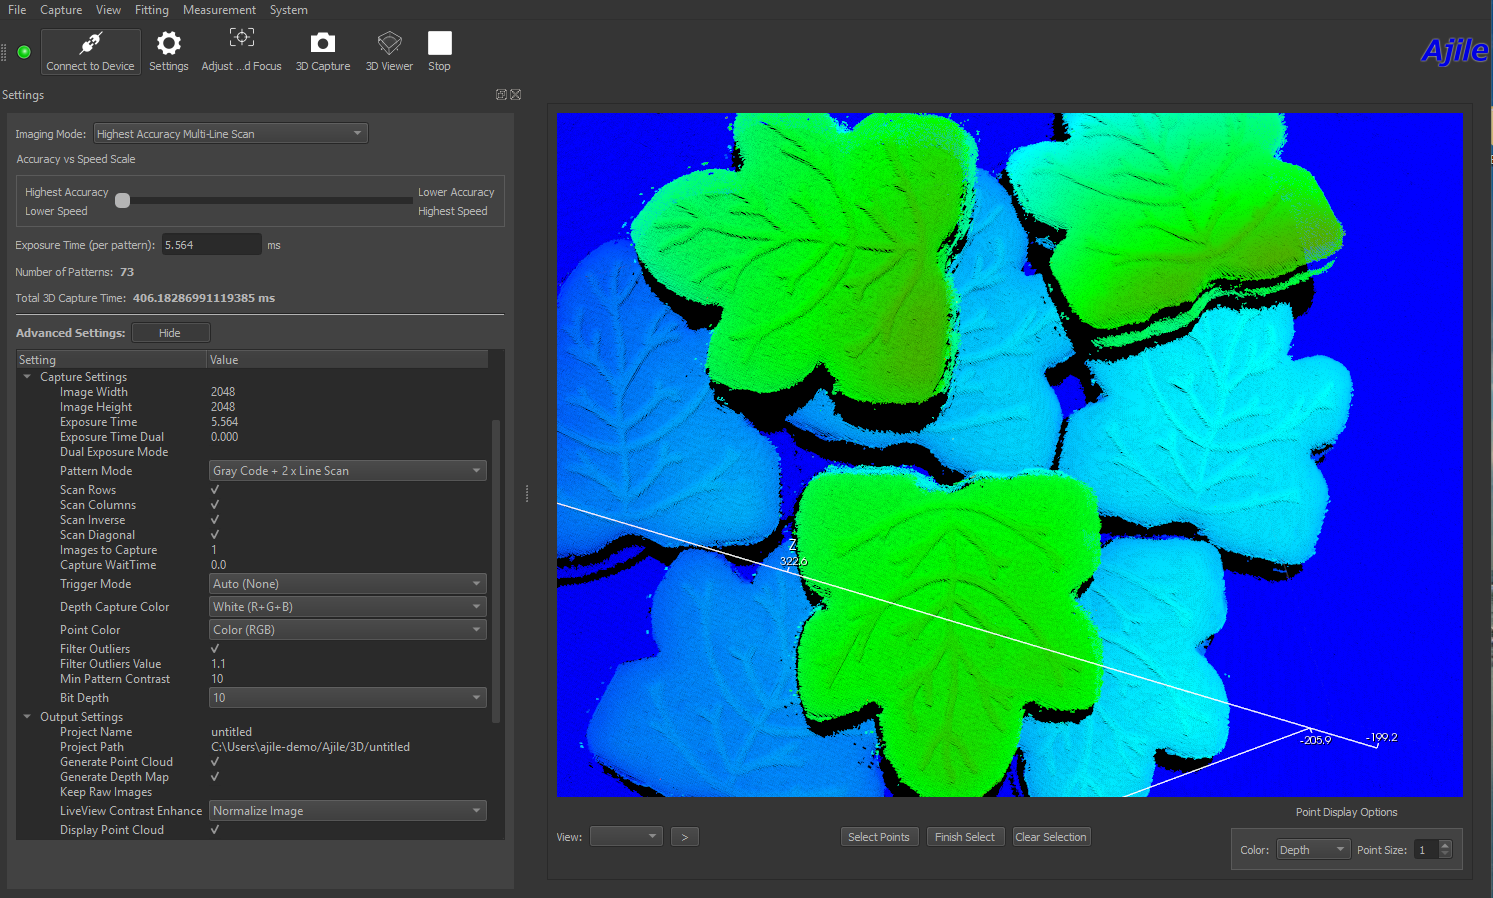Open the Imaging Mode dropdown
This screenshot has height=898, width=1493.
coord(230,134)
